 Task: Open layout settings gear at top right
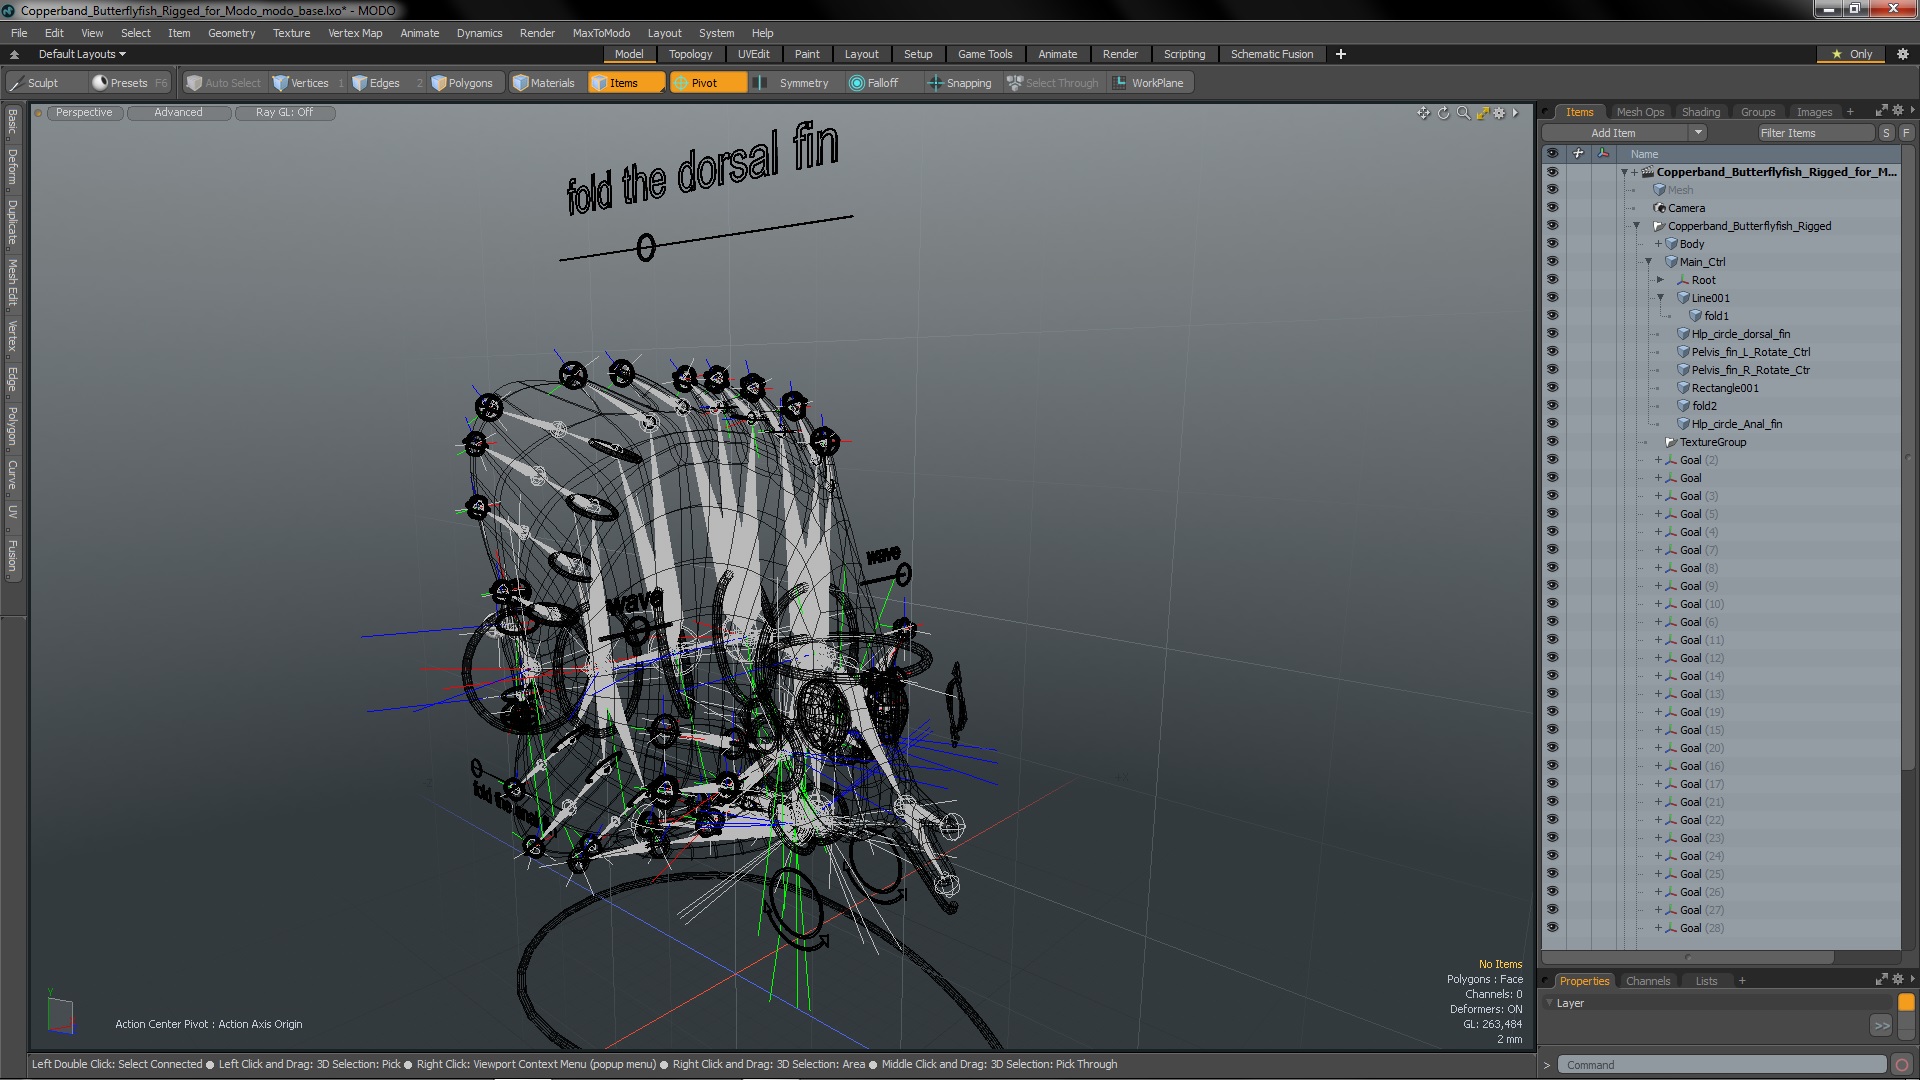click(x=1902, y=54)
